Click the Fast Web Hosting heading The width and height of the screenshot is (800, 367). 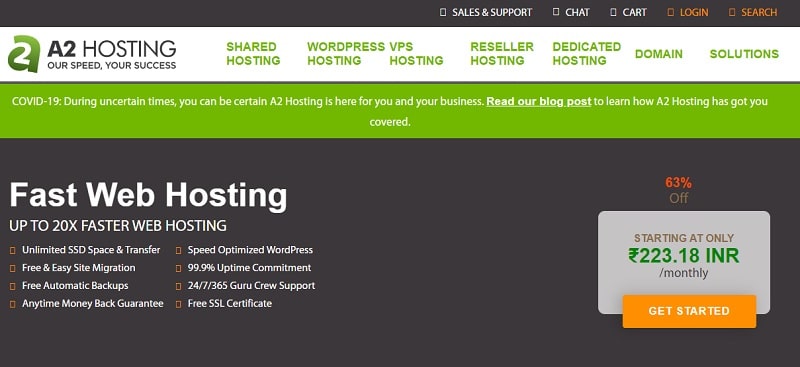[148, 195]
